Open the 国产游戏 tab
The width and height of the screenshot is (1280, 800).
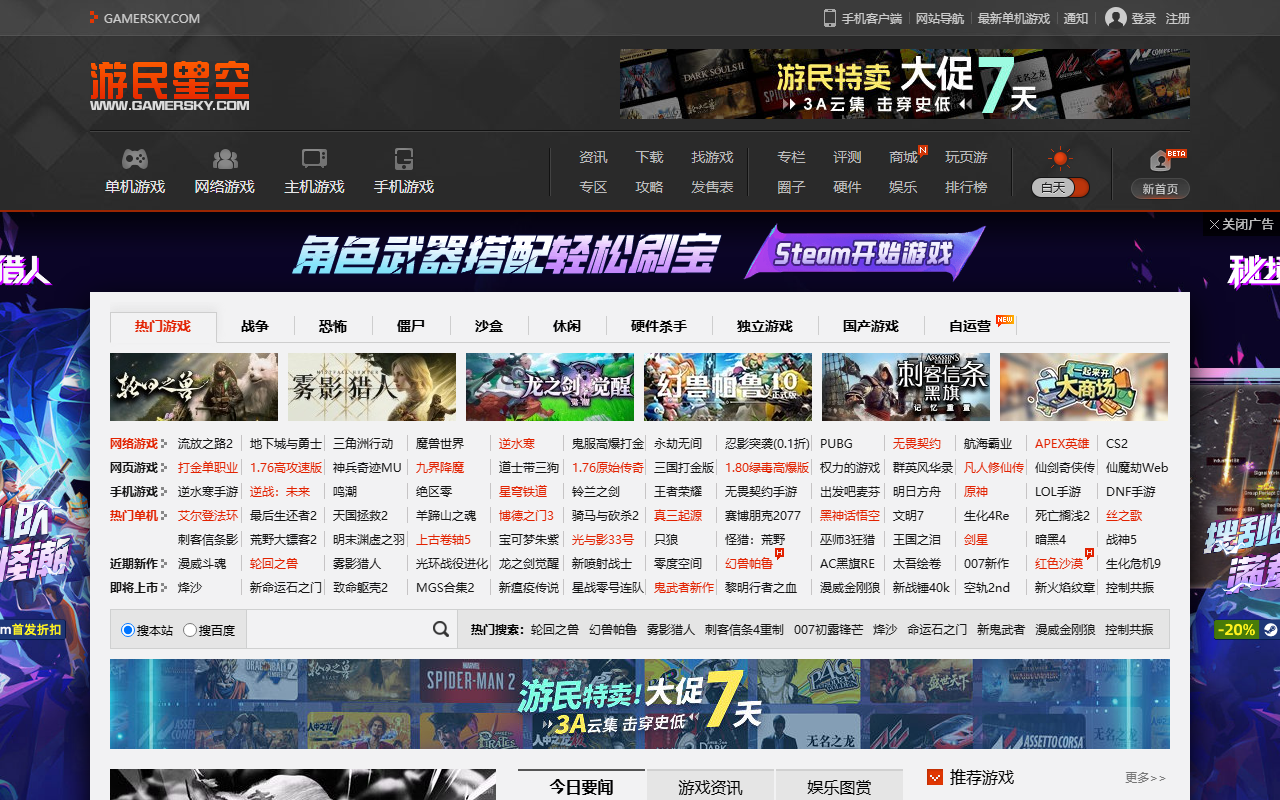pyautogui.click(x=871, y=326)
